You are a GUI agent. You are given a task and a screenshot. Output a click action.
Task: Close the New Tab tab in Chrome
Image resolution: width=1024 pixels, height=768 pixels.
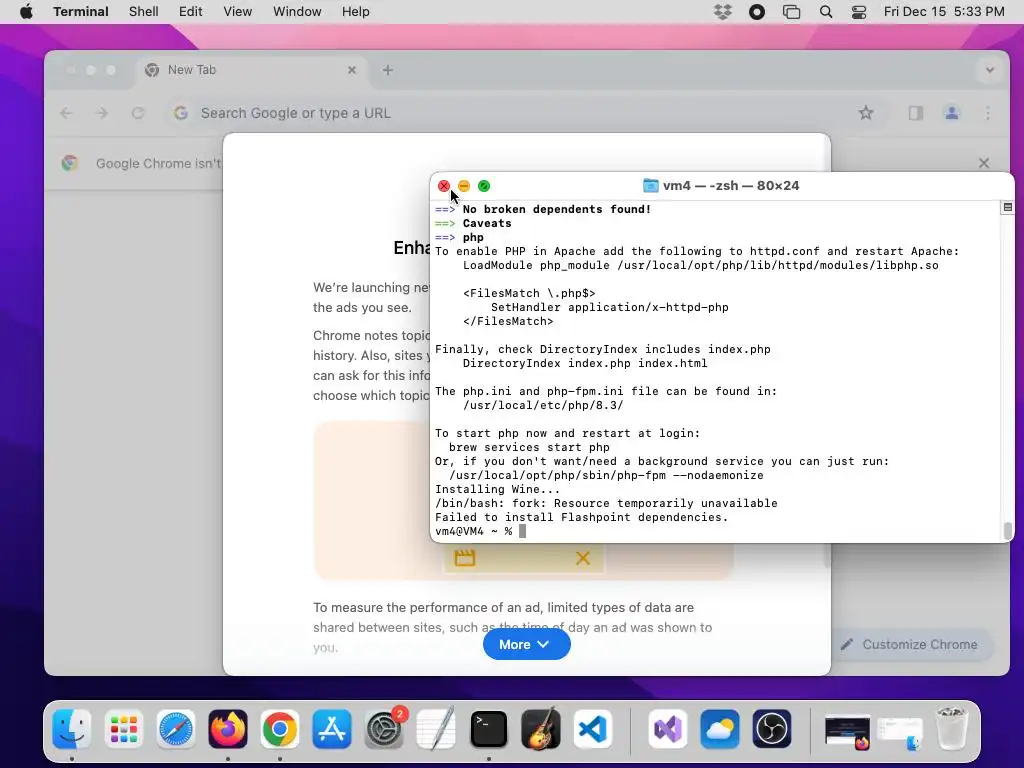352,70
